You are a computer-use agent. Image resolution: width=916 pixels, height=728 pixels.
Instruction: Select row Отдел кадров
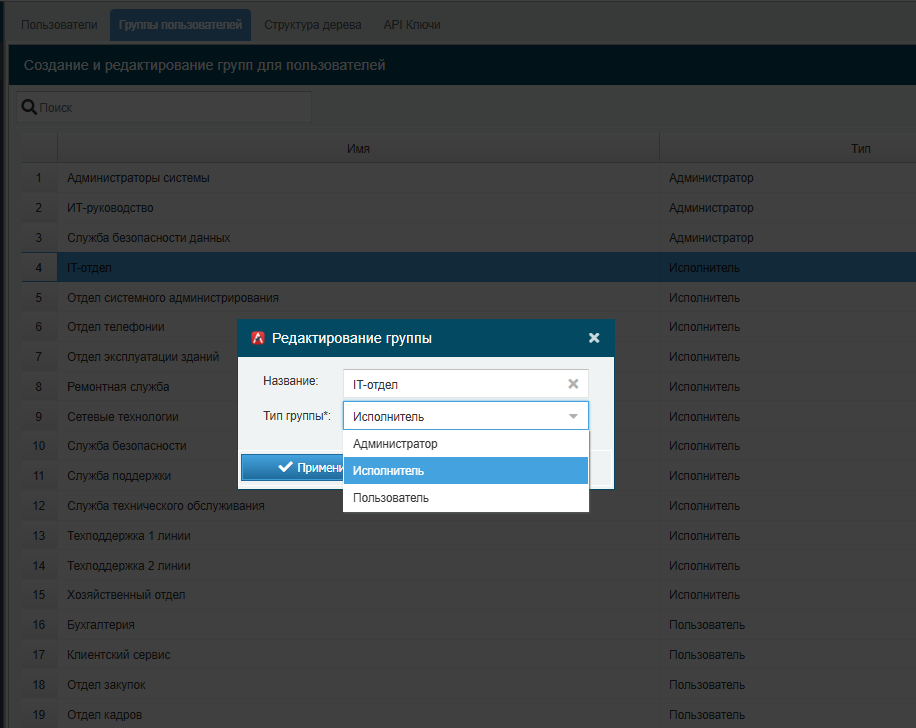click(x=469, y=714)
